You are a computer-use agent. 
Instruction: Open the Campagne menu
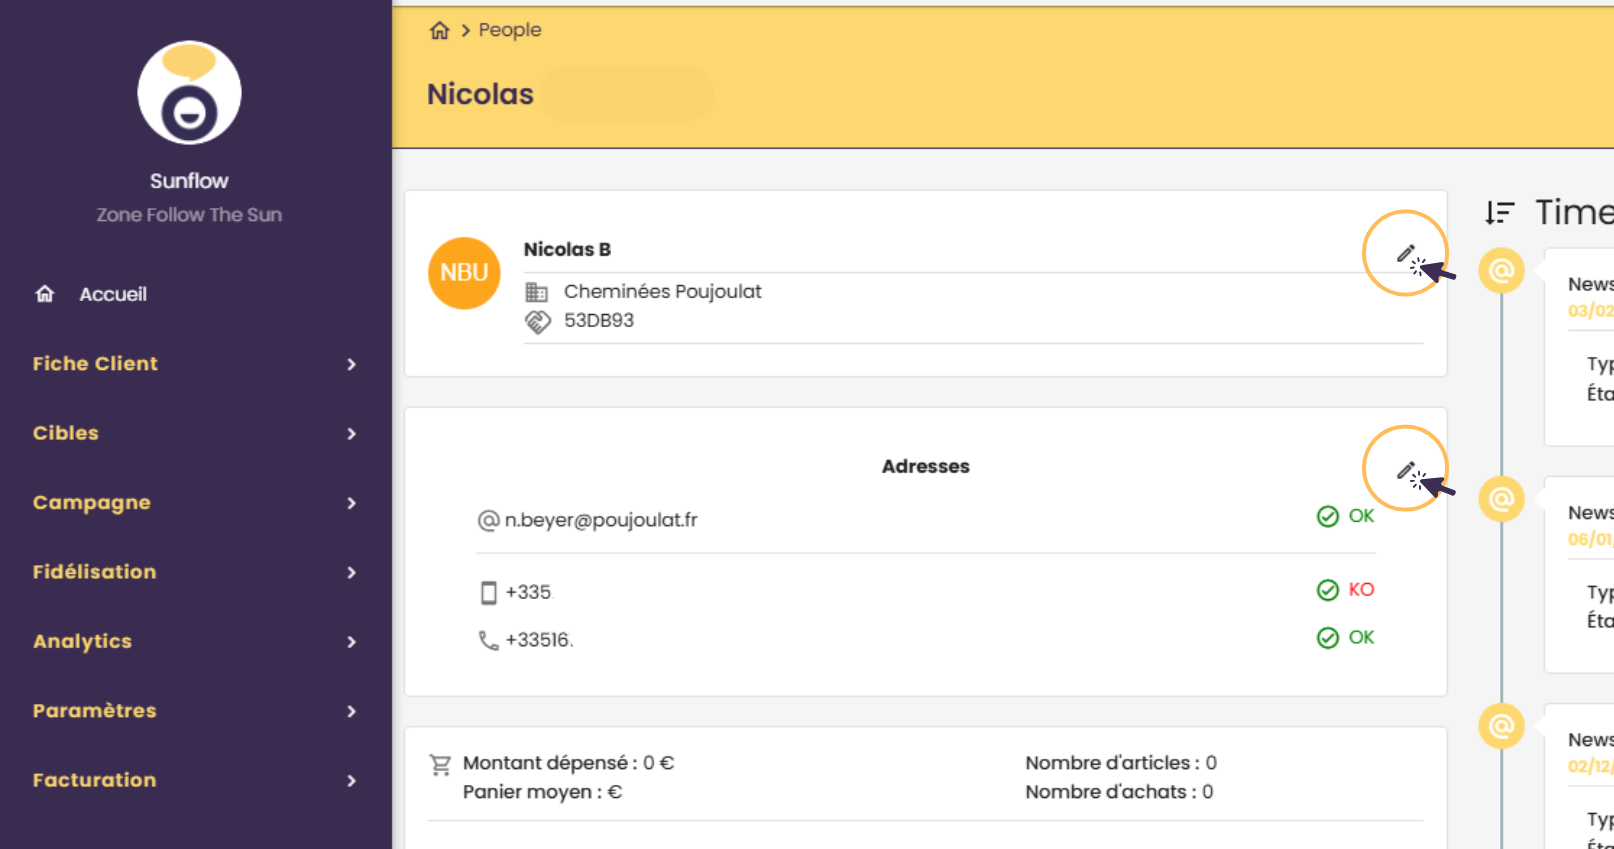tap(92, 503)
